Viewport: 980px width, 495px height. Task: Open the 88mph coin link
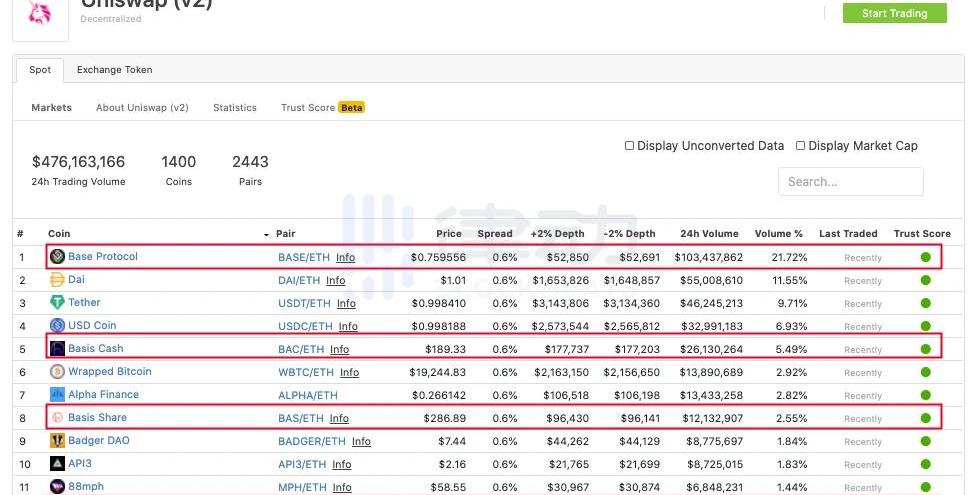[x=86, y=486]
